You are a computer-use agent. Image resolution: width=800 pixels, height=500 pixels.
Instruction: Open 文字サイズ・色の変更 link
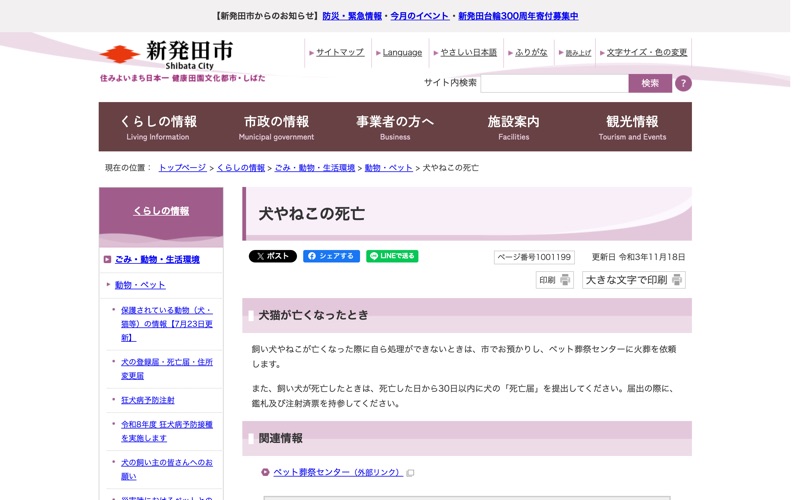pos(647,52)
